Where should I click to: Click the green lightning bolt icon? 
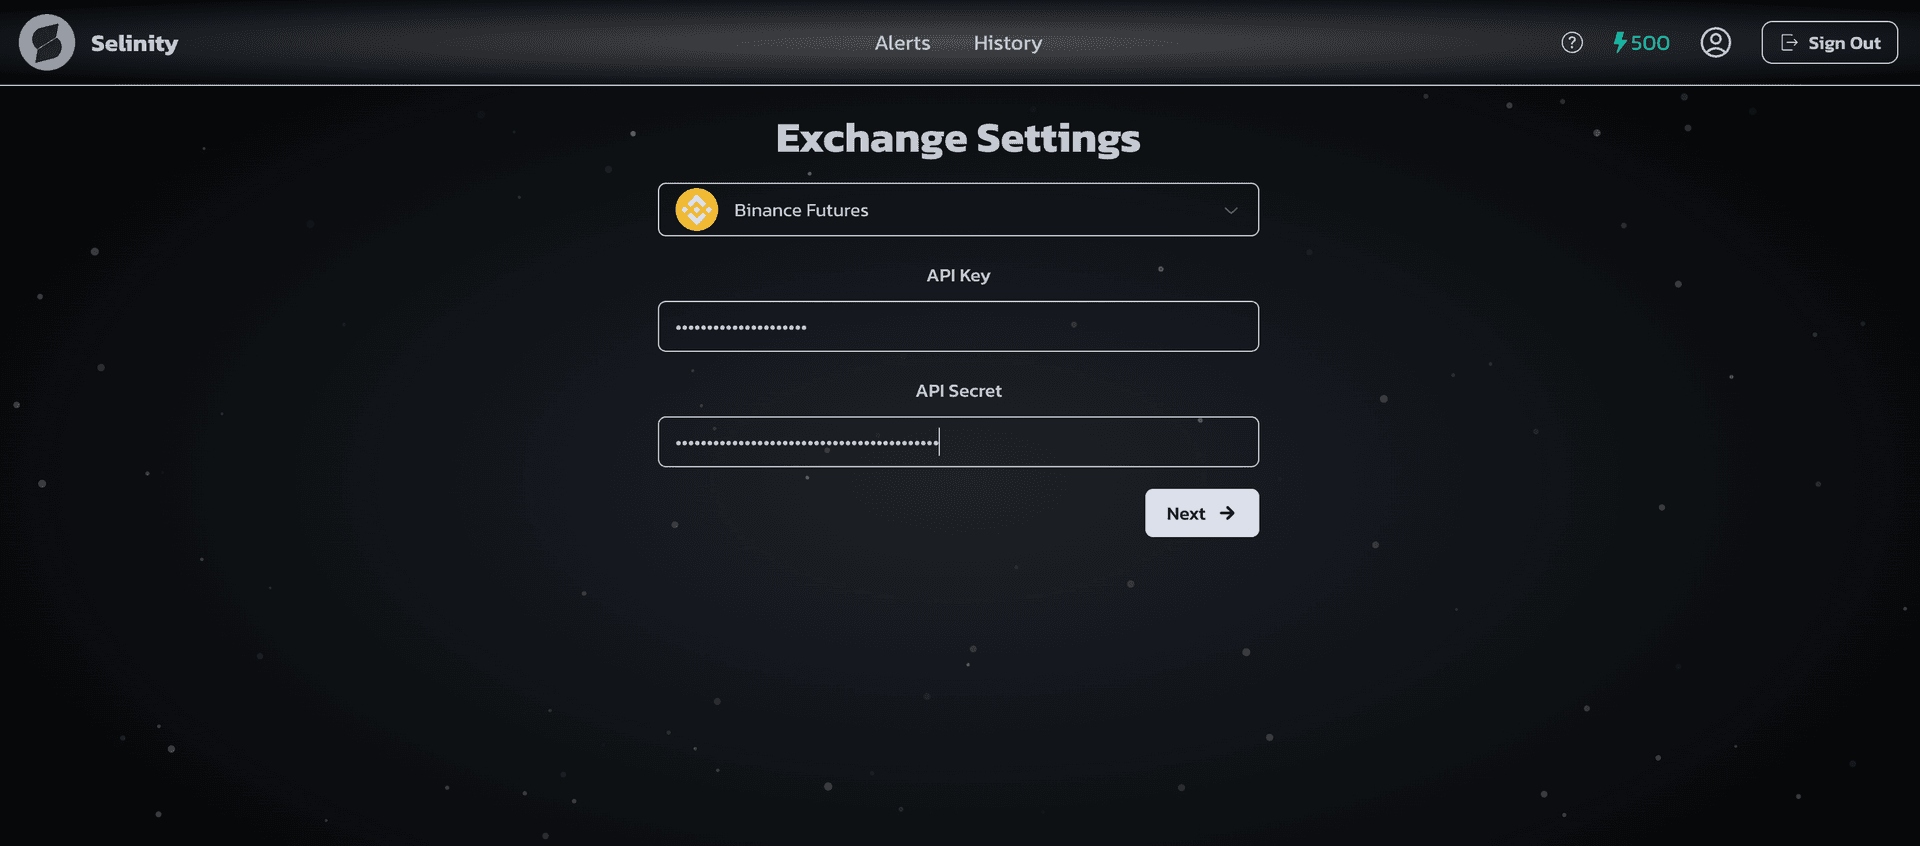click(x=1620, y=42)
